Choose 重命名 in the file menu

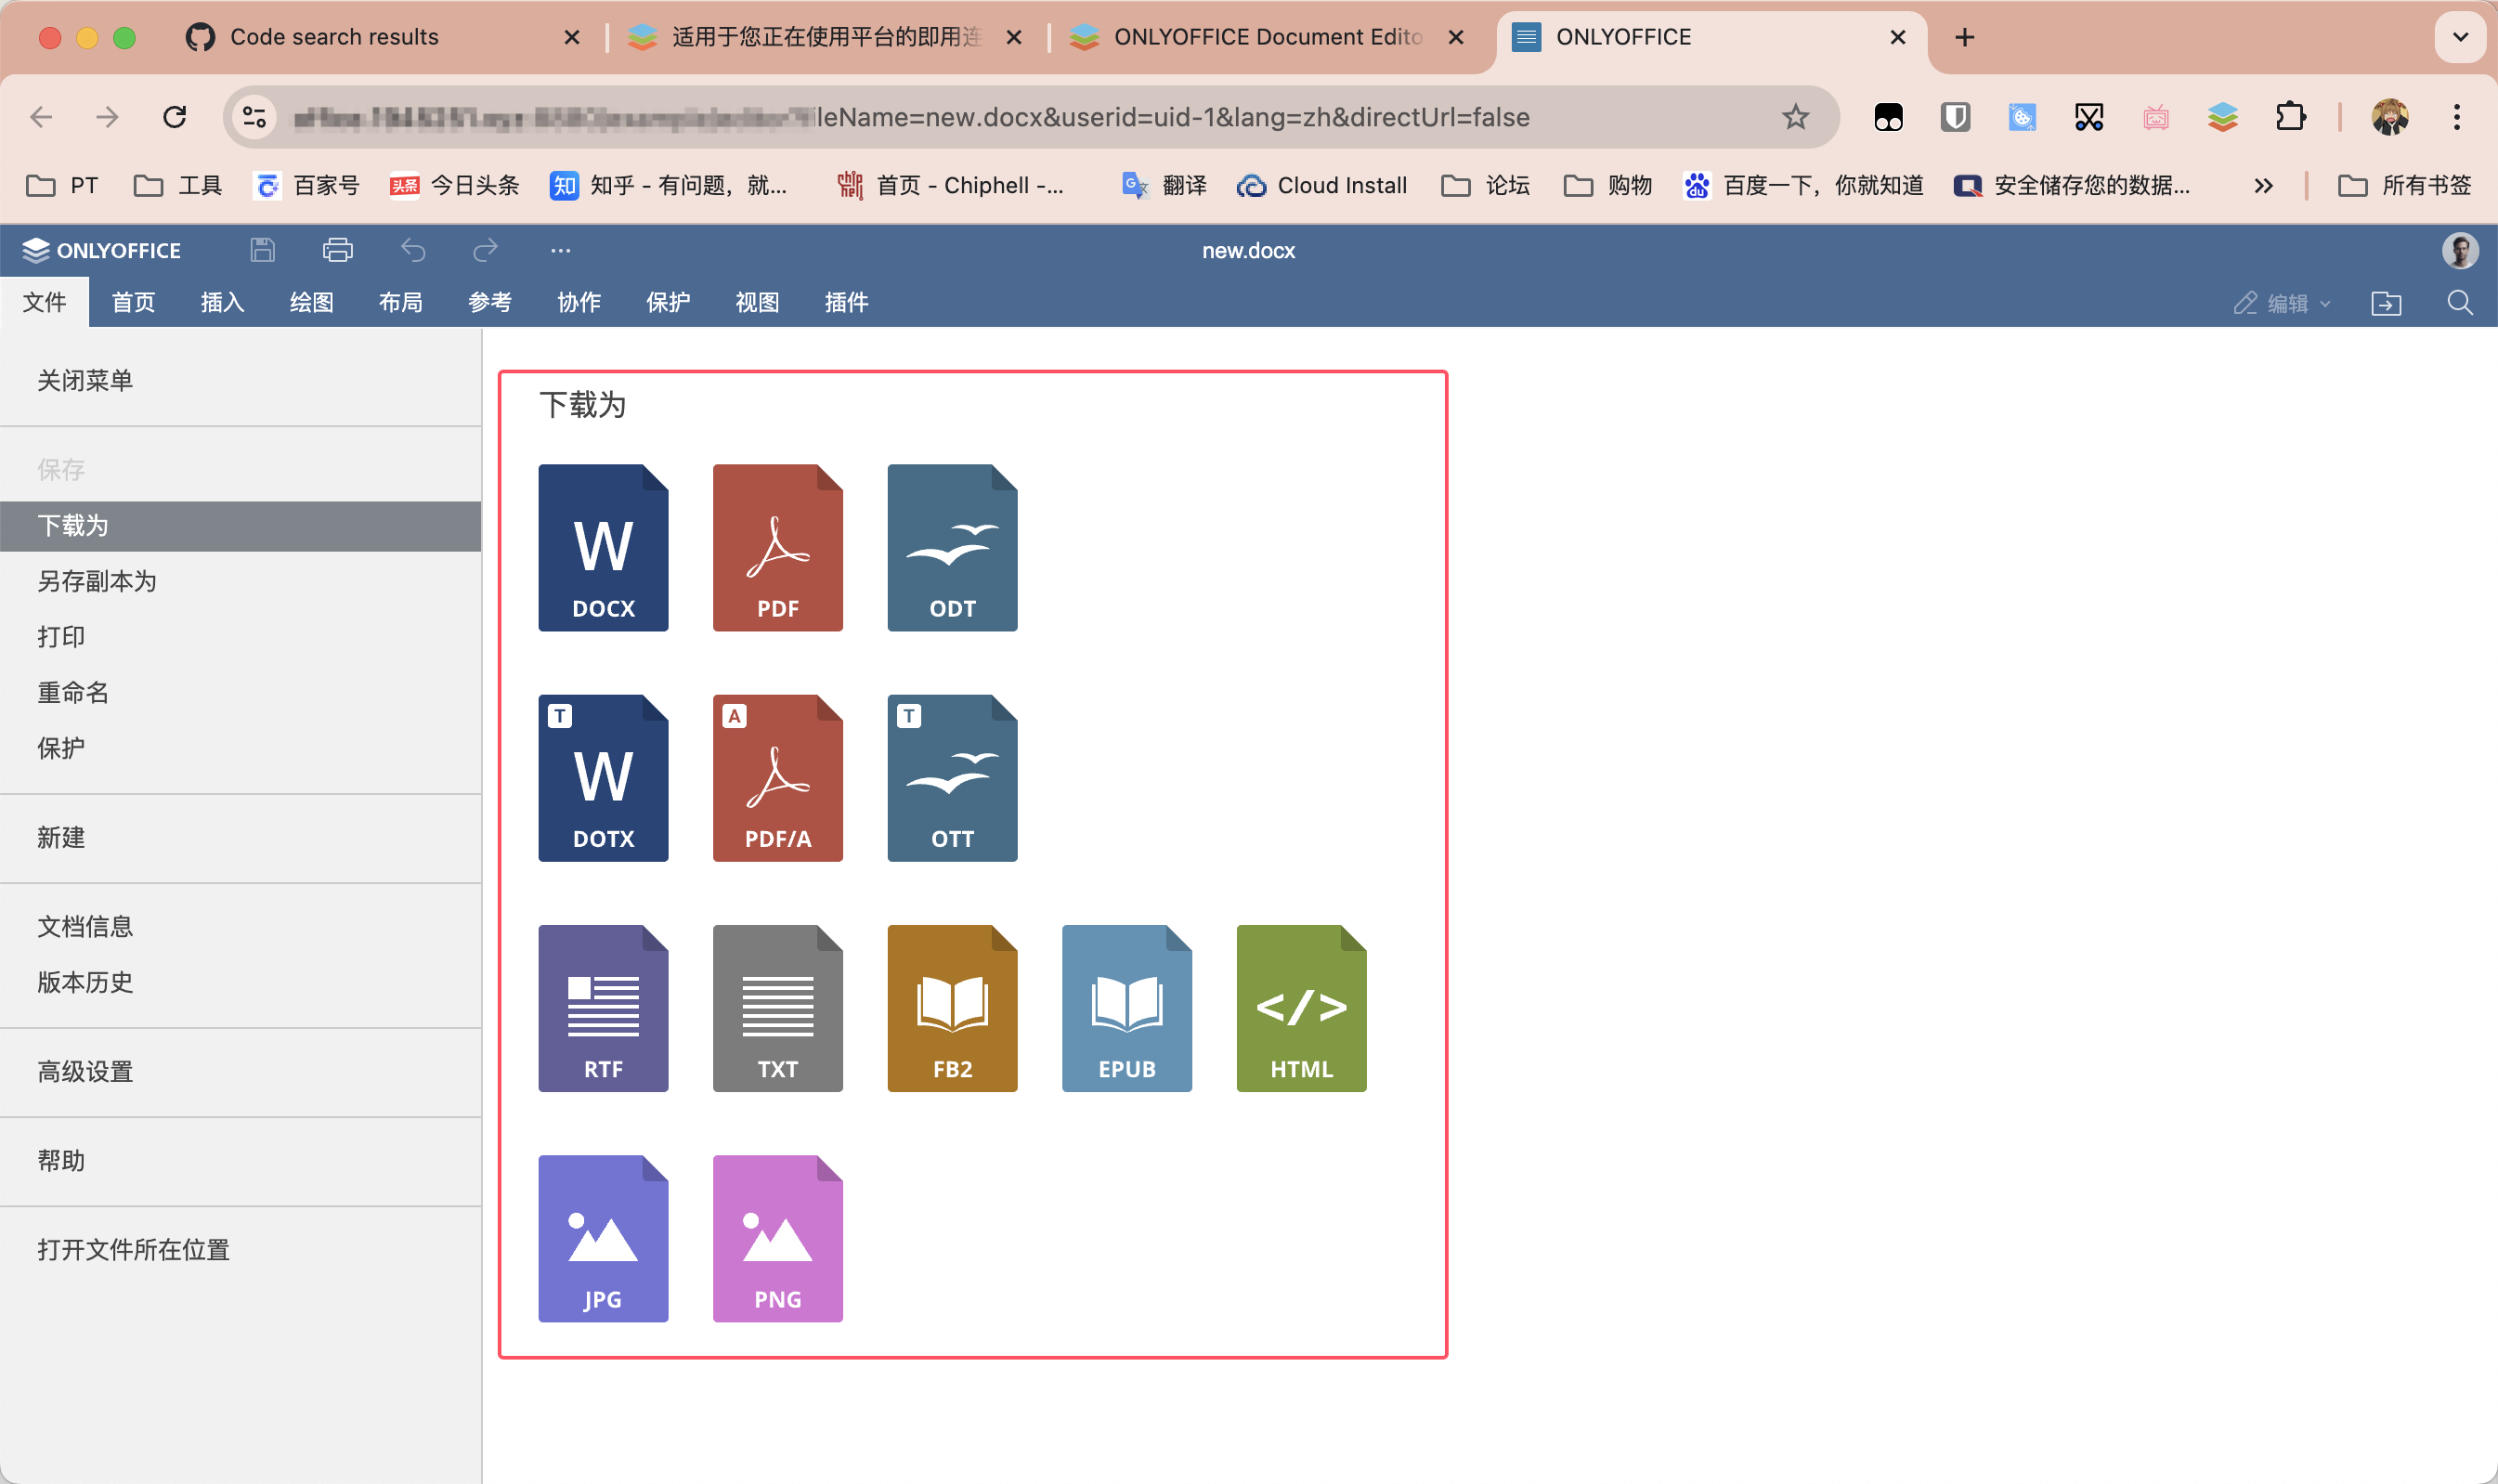pos(240,692)
